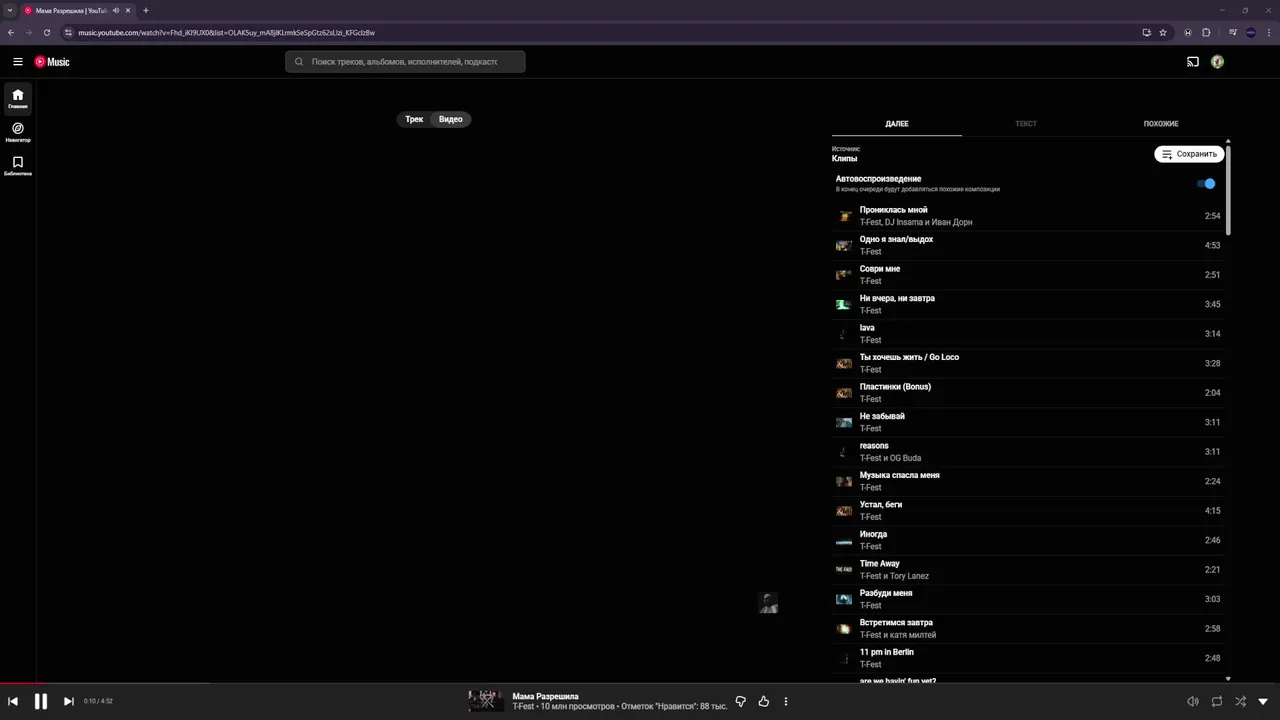
Task: Open the account avatar menu
Action: tap(1217, 62)
